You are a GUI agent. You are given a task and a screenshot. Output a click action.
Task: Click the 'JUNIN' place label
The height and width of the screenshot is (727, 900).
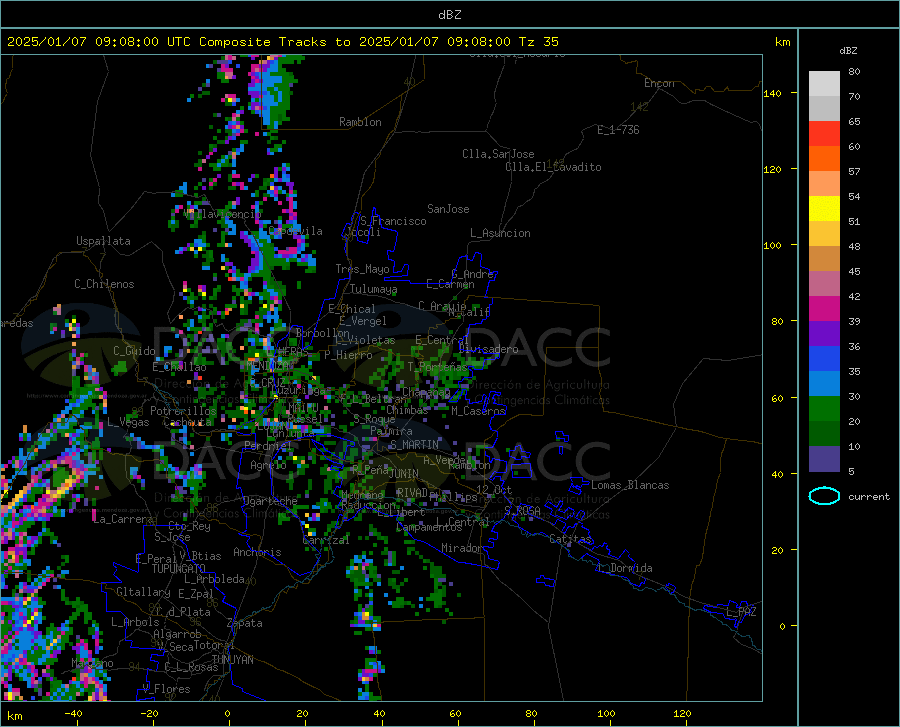[x=404, y=473]
